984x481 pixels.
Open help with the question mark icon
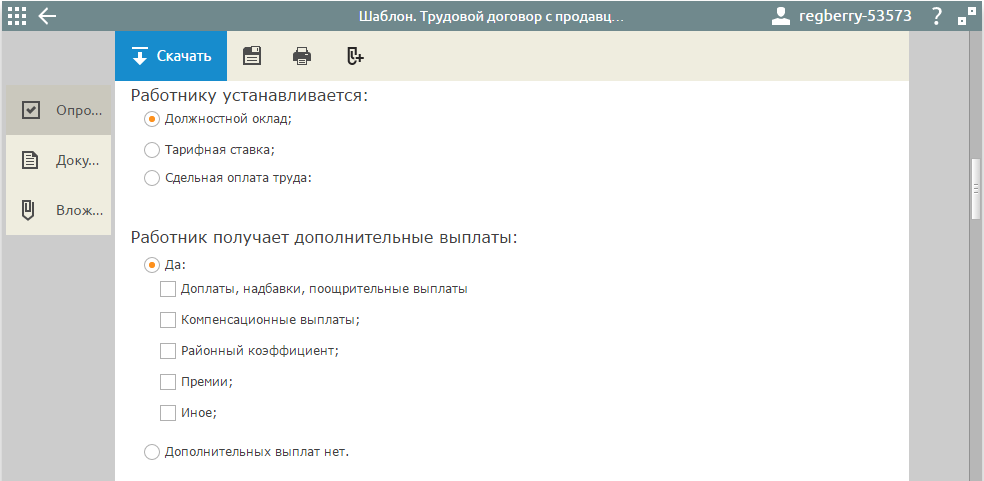pos(936,16)
